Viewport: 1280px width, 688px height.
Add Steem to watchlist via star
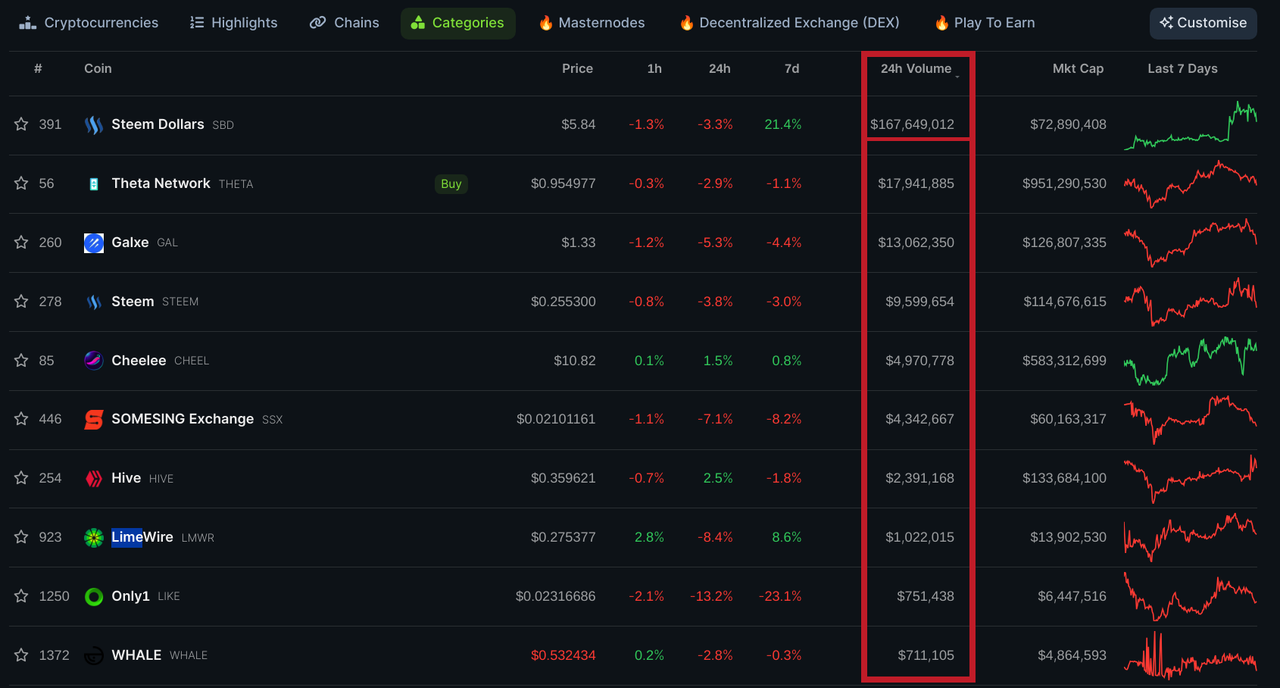pos(21,302)
